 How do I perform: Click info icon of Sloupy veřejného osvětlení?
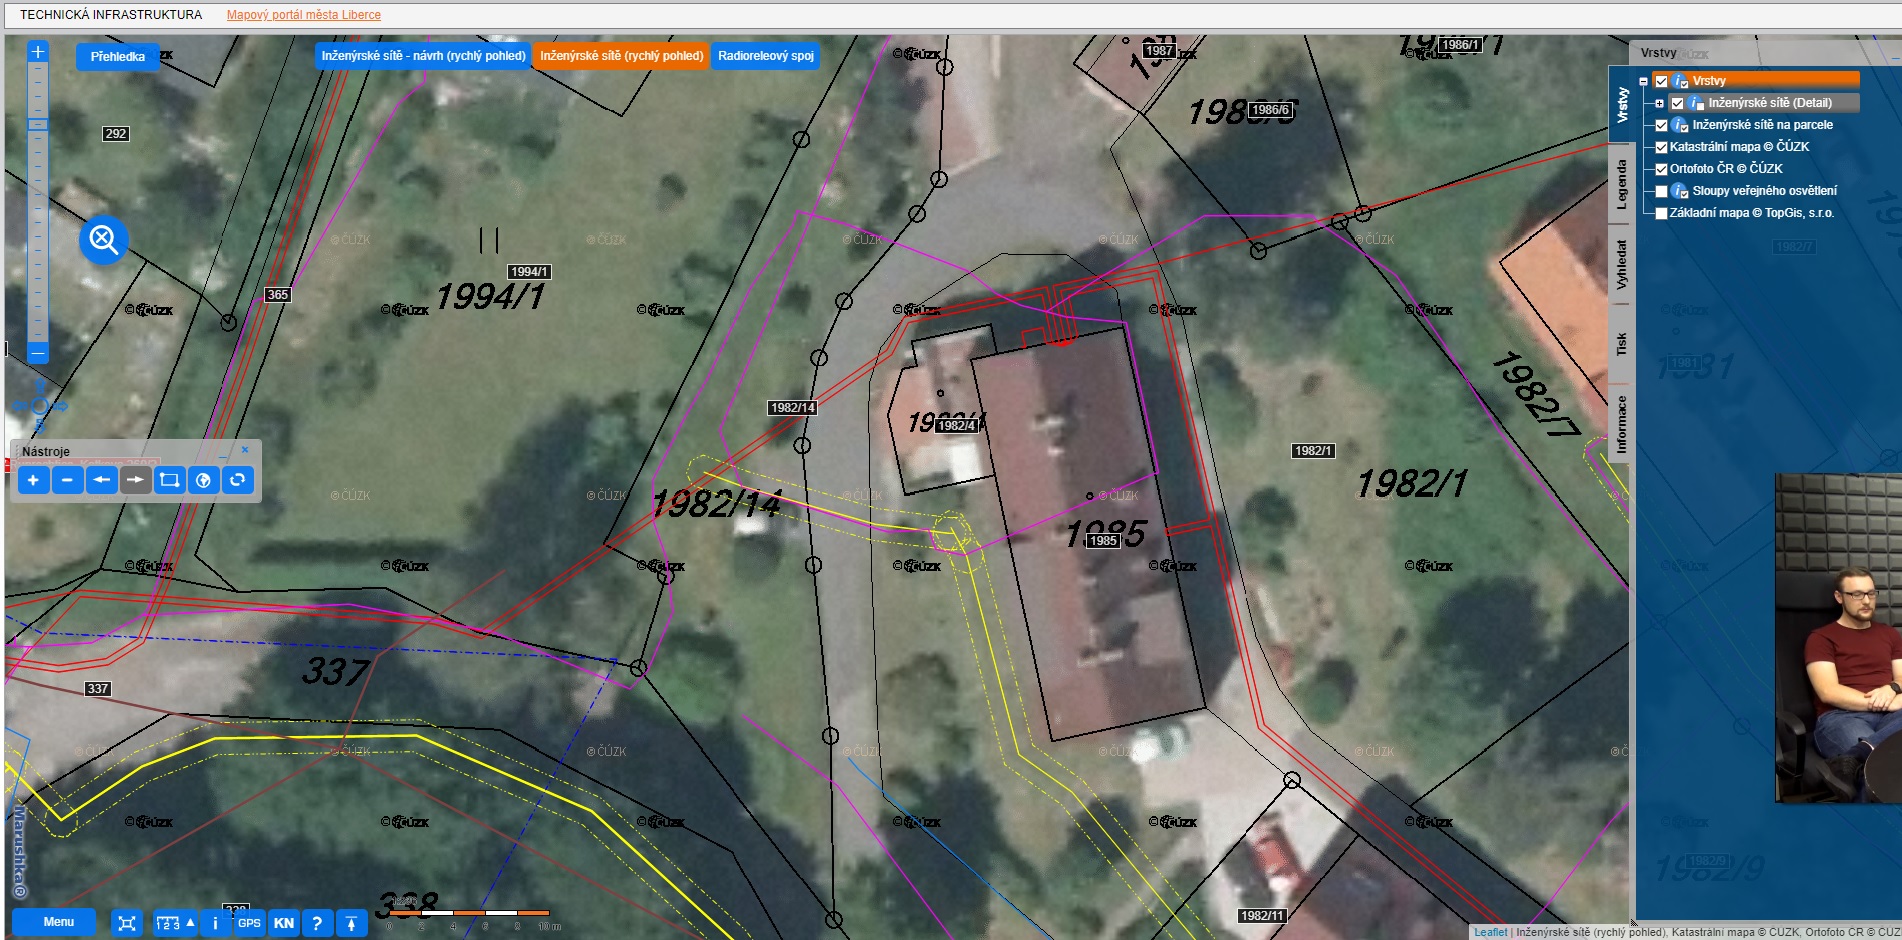point(1680,191)
